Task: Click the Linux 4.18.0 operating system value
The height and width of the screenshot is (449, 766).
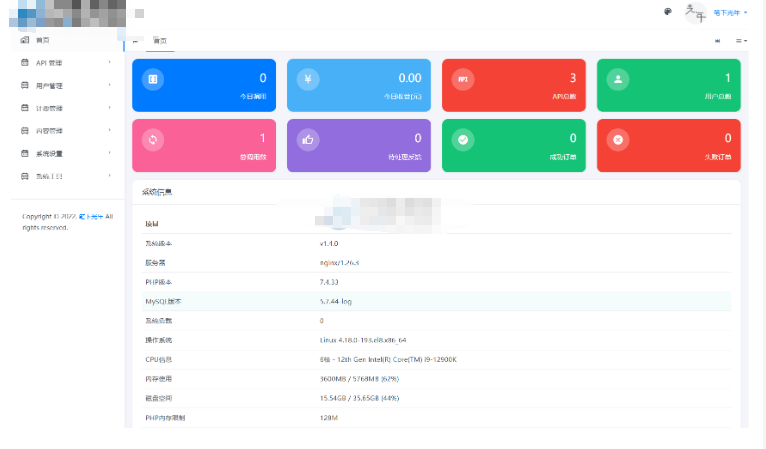Action: [363, 340]
